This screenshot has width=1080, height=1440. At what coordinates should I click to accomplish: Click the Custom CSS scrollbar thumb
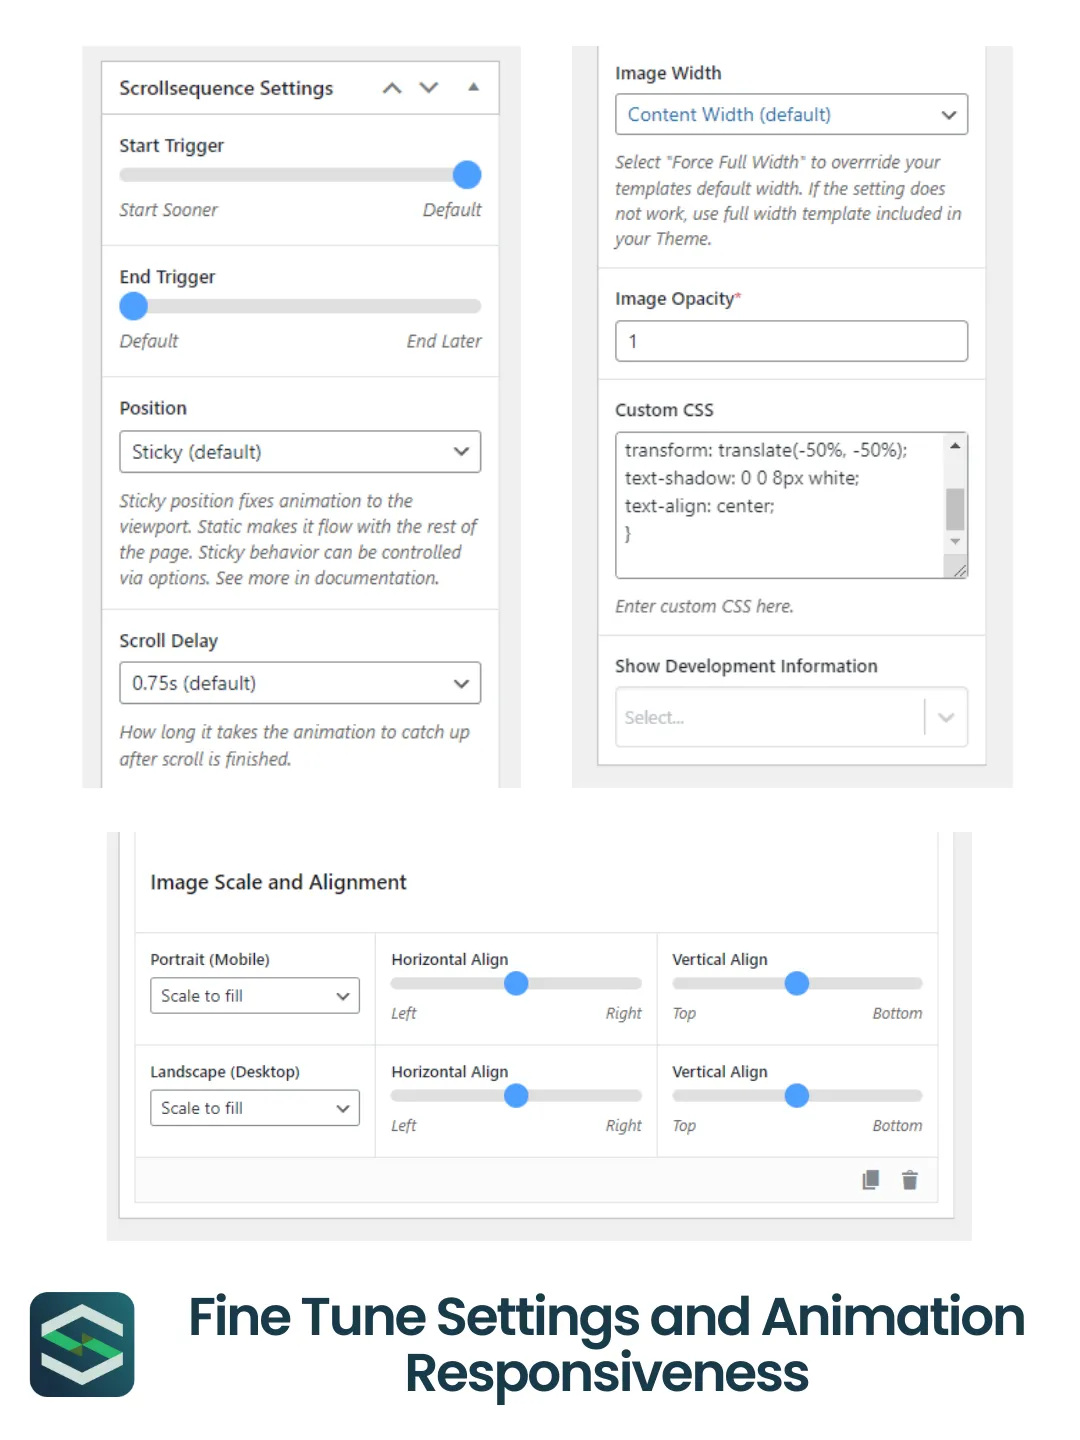(x=955, y=509)
